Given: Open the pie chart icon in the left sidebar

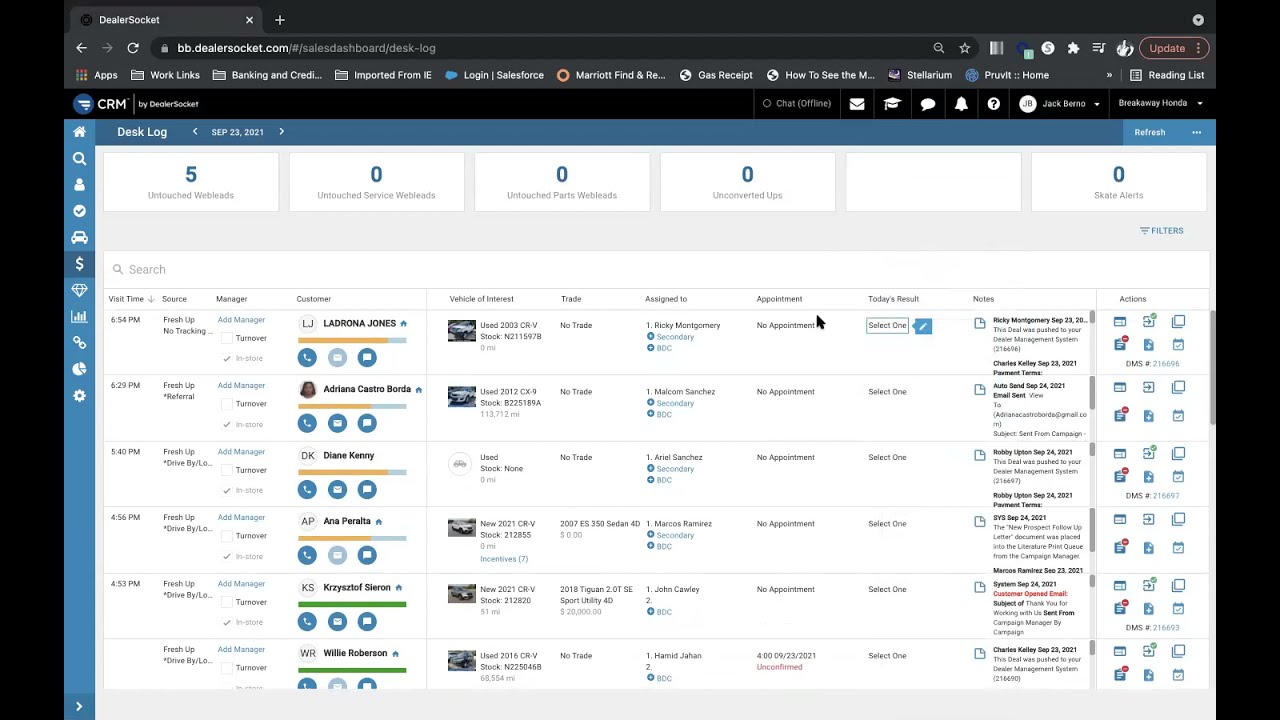Looking at the screenshot, I should pos(79,369).
